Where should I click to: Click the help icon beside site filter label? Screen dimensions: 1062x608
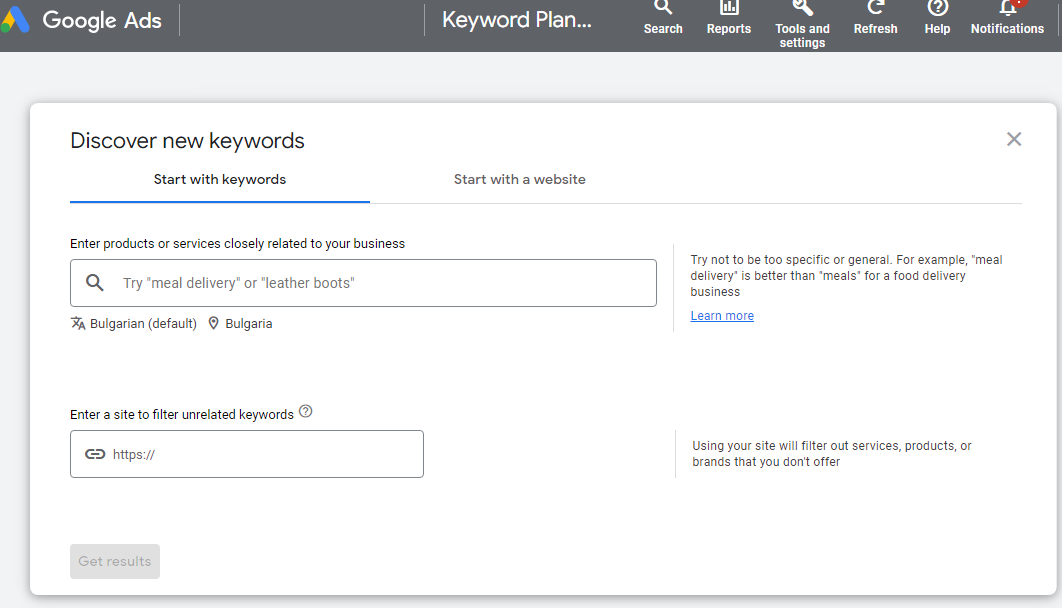[306, 411]
